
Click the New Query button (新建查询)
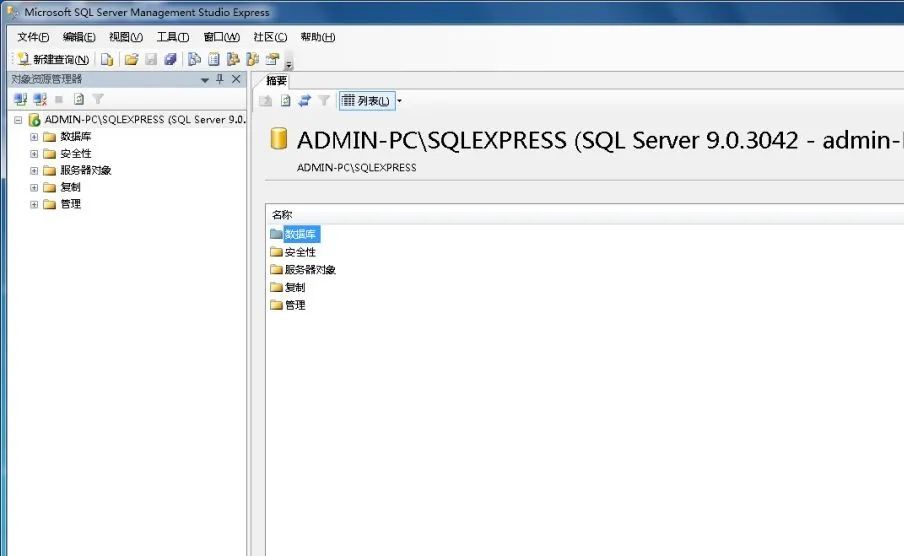(x=53, y=59)
